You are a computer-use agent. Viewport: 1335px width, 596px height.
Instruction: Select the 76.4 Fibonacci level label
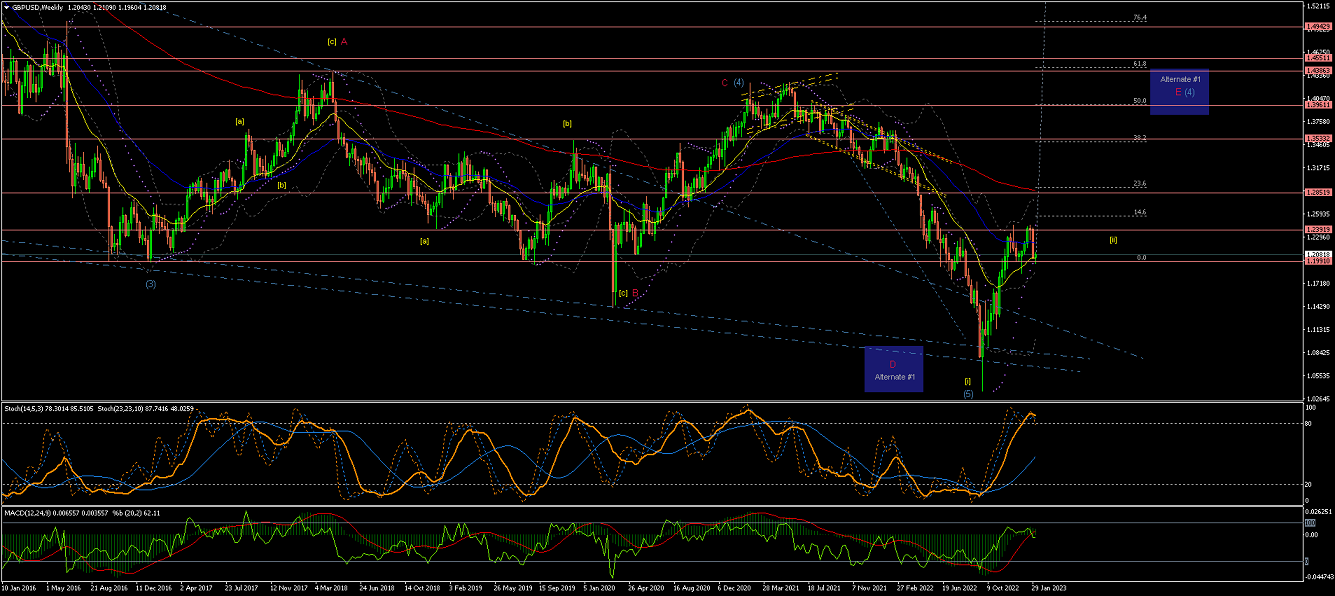pyautogui.click(x=1139, y=18)
